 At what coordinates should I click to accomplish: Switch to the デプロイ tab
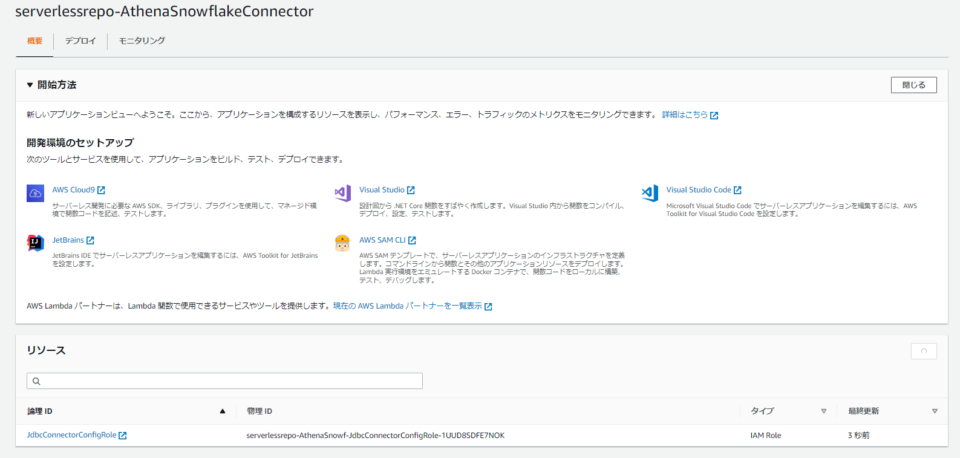(x=81, y=41)
